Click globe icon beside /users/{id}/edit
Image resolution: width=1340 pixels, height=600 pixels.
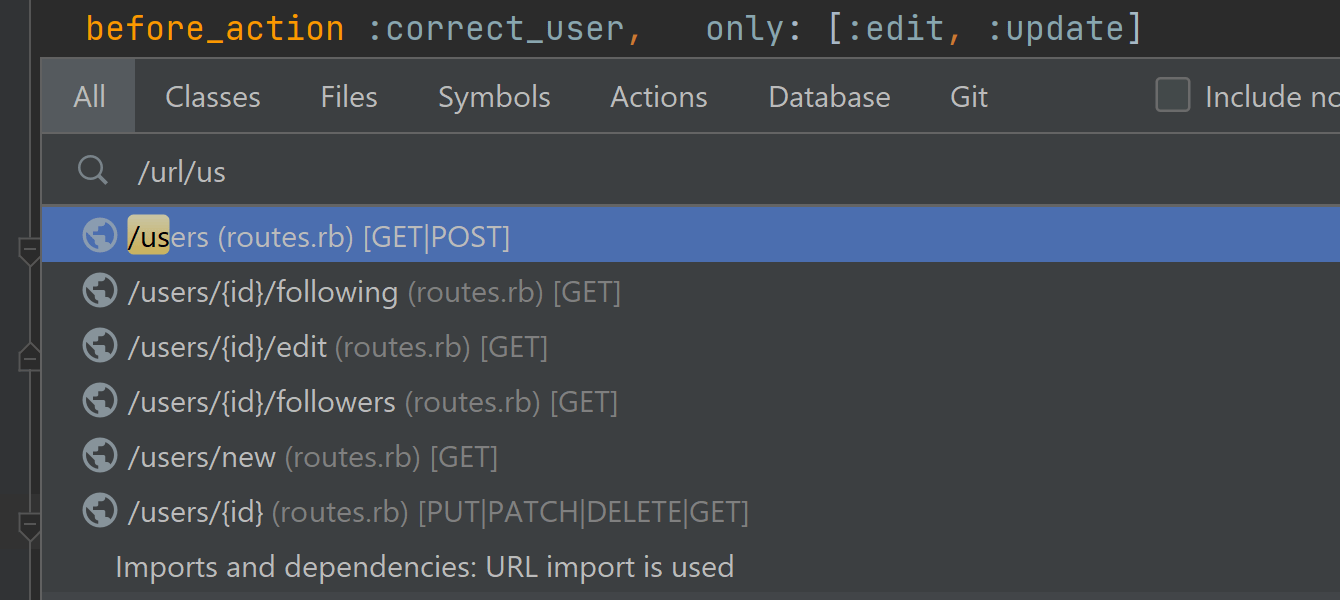tap(100, 346)
